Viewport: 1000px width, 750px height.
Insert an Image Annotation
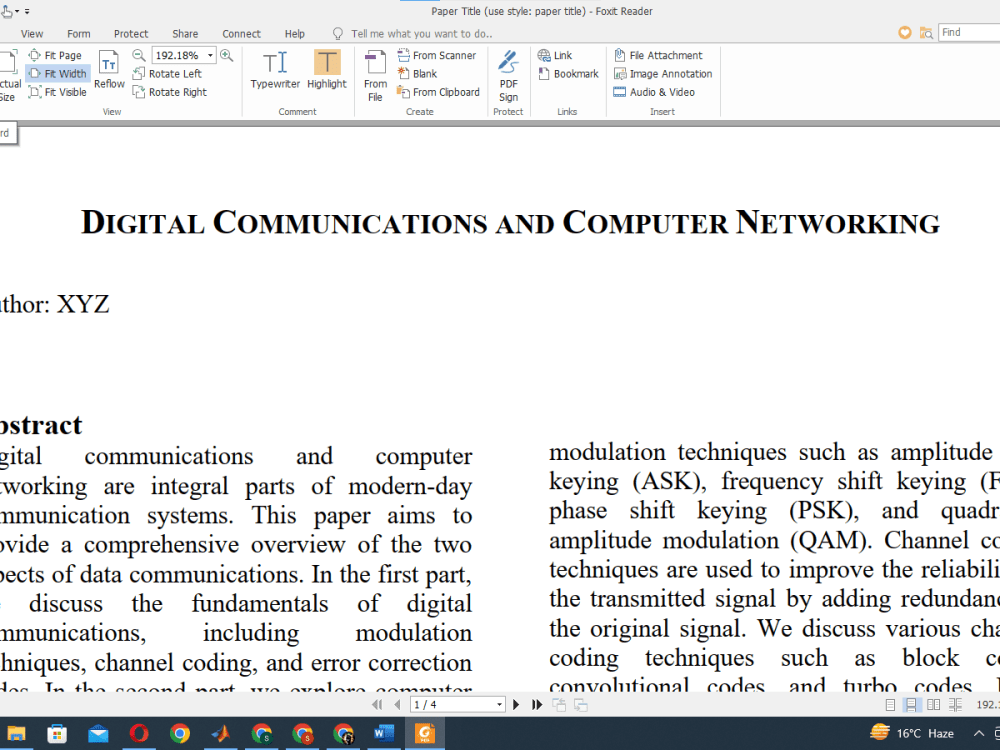[x=663, y=74]
